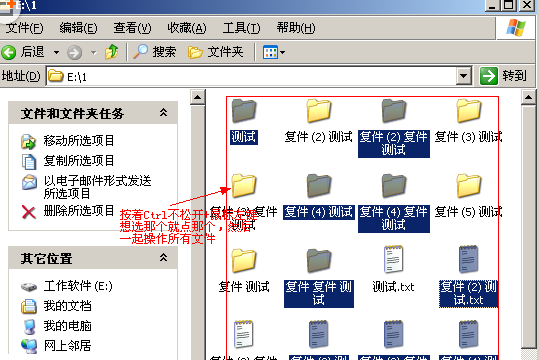Click the folder icon in address bar

55,75
